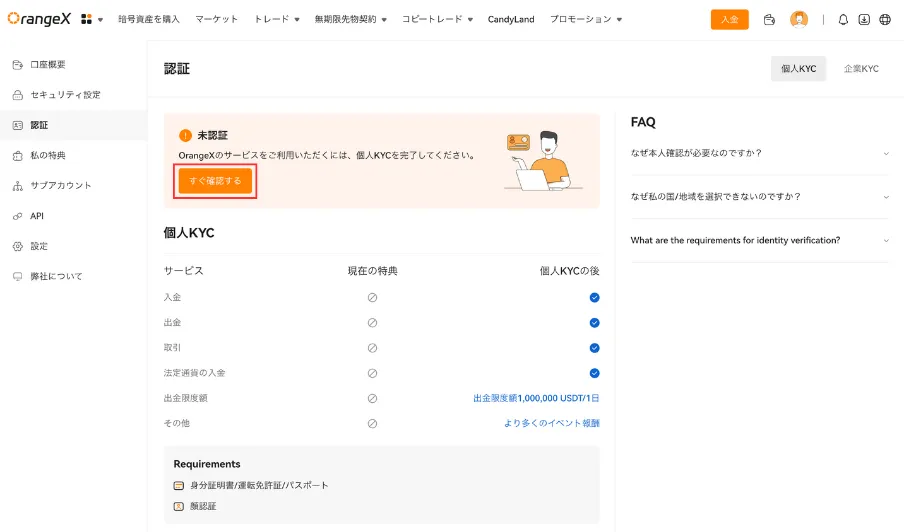
Task: Expand FAQ なぜ本人確認が必要なのですか？
Action: (x=760, y=153)
